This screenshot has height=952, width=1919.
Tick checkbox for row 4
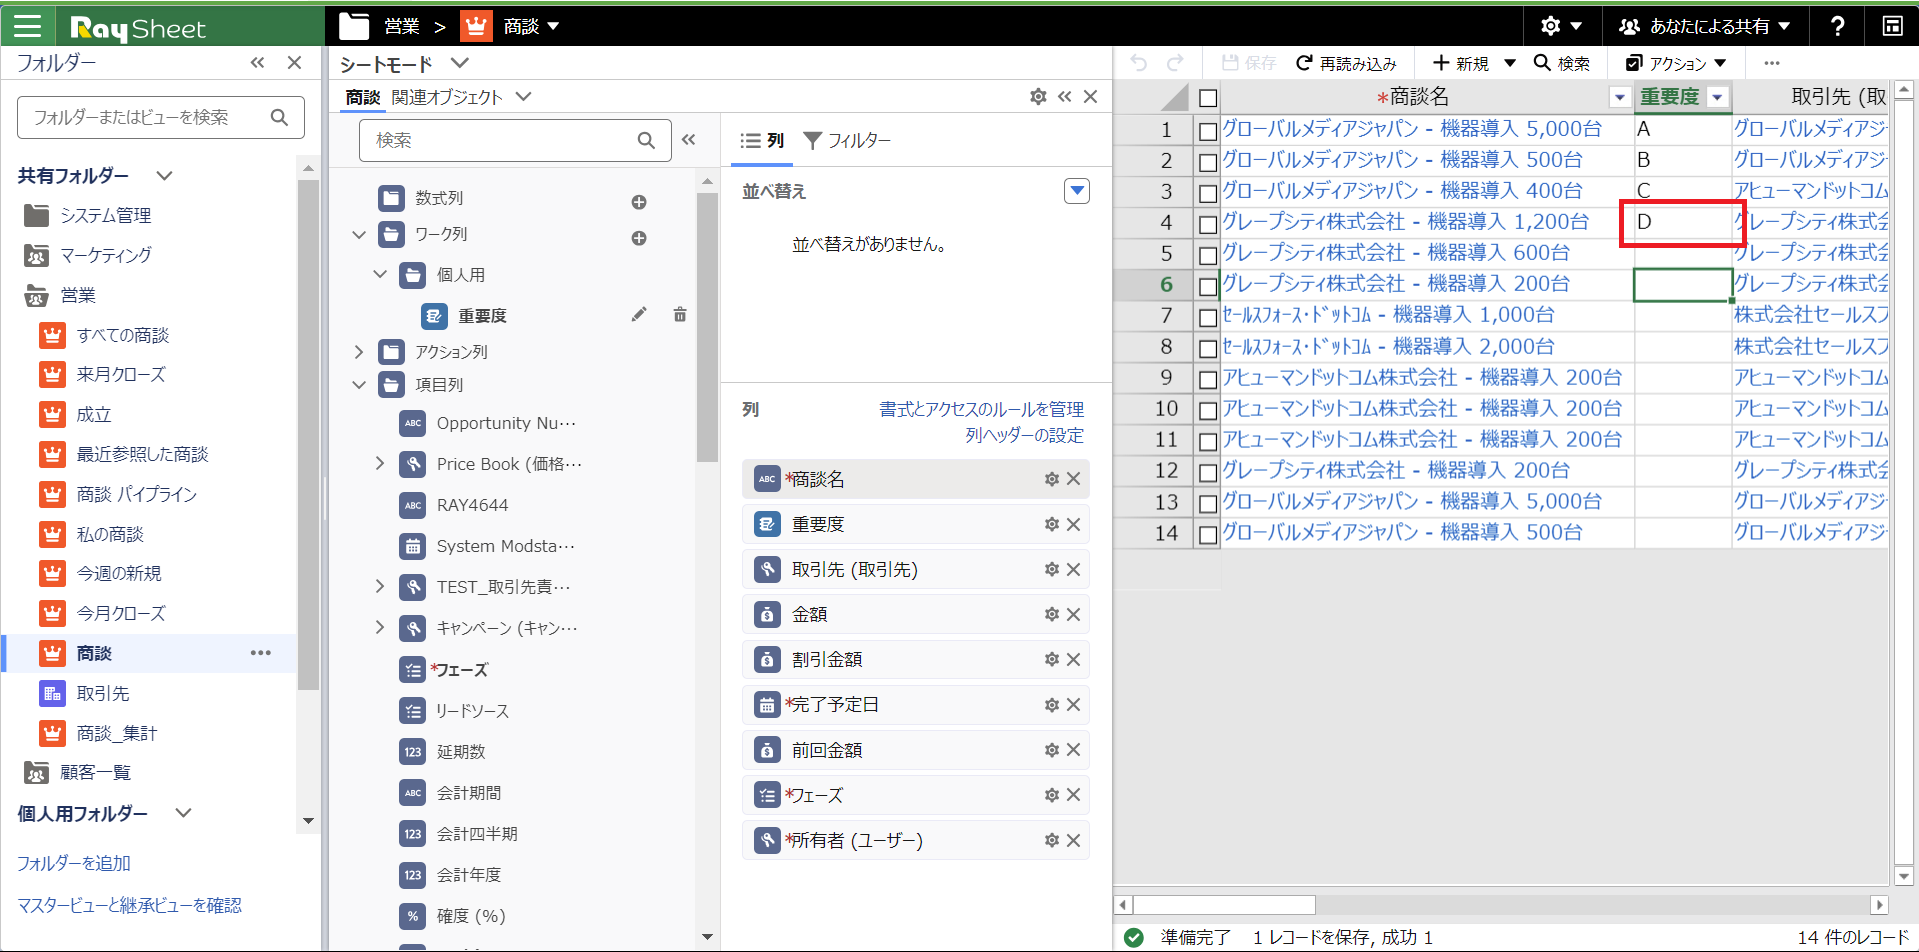click(x=1208, y=224)
